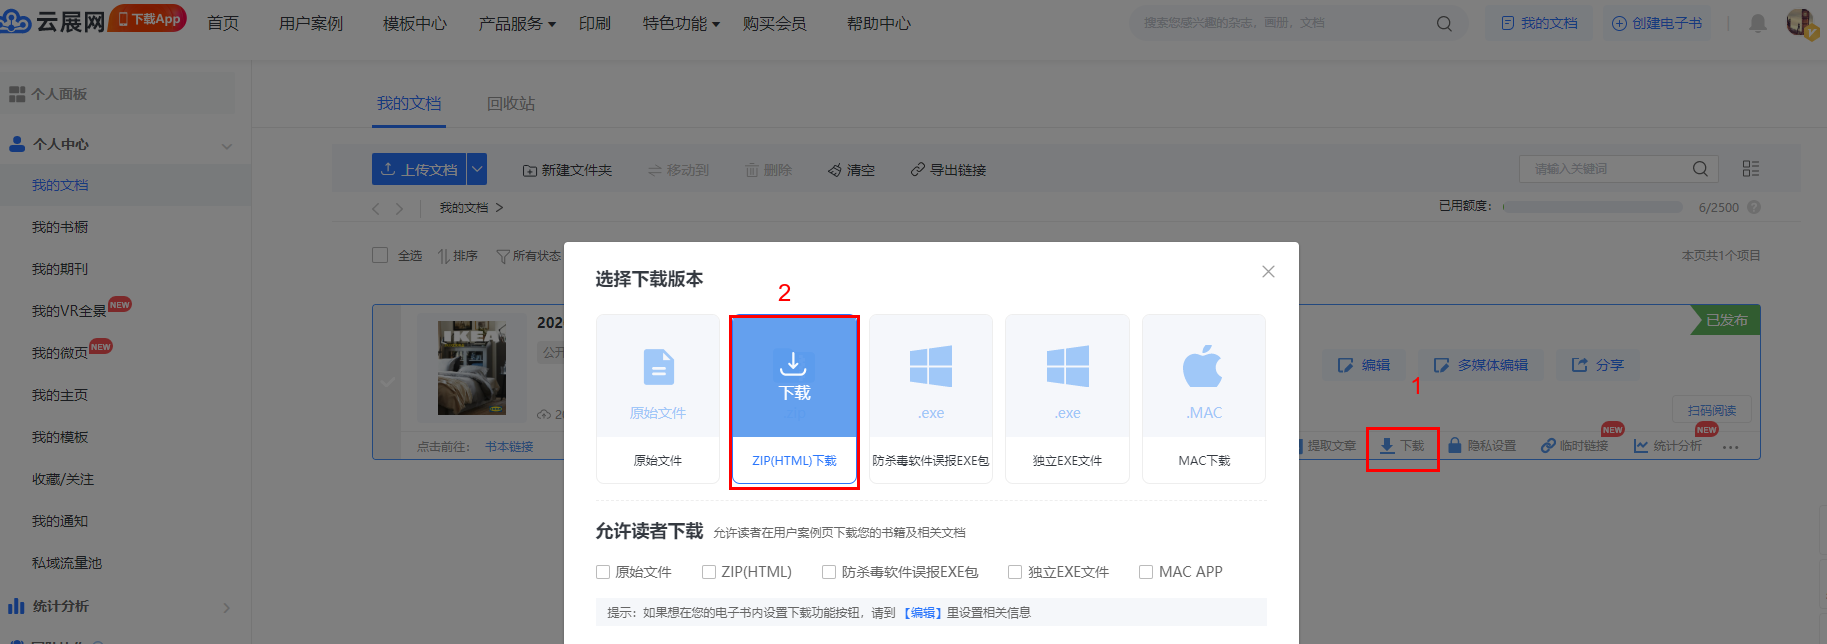Click the antivirus-safe EXE package tile
Screen dimensions: 1827x644
[x=930, y=400]
